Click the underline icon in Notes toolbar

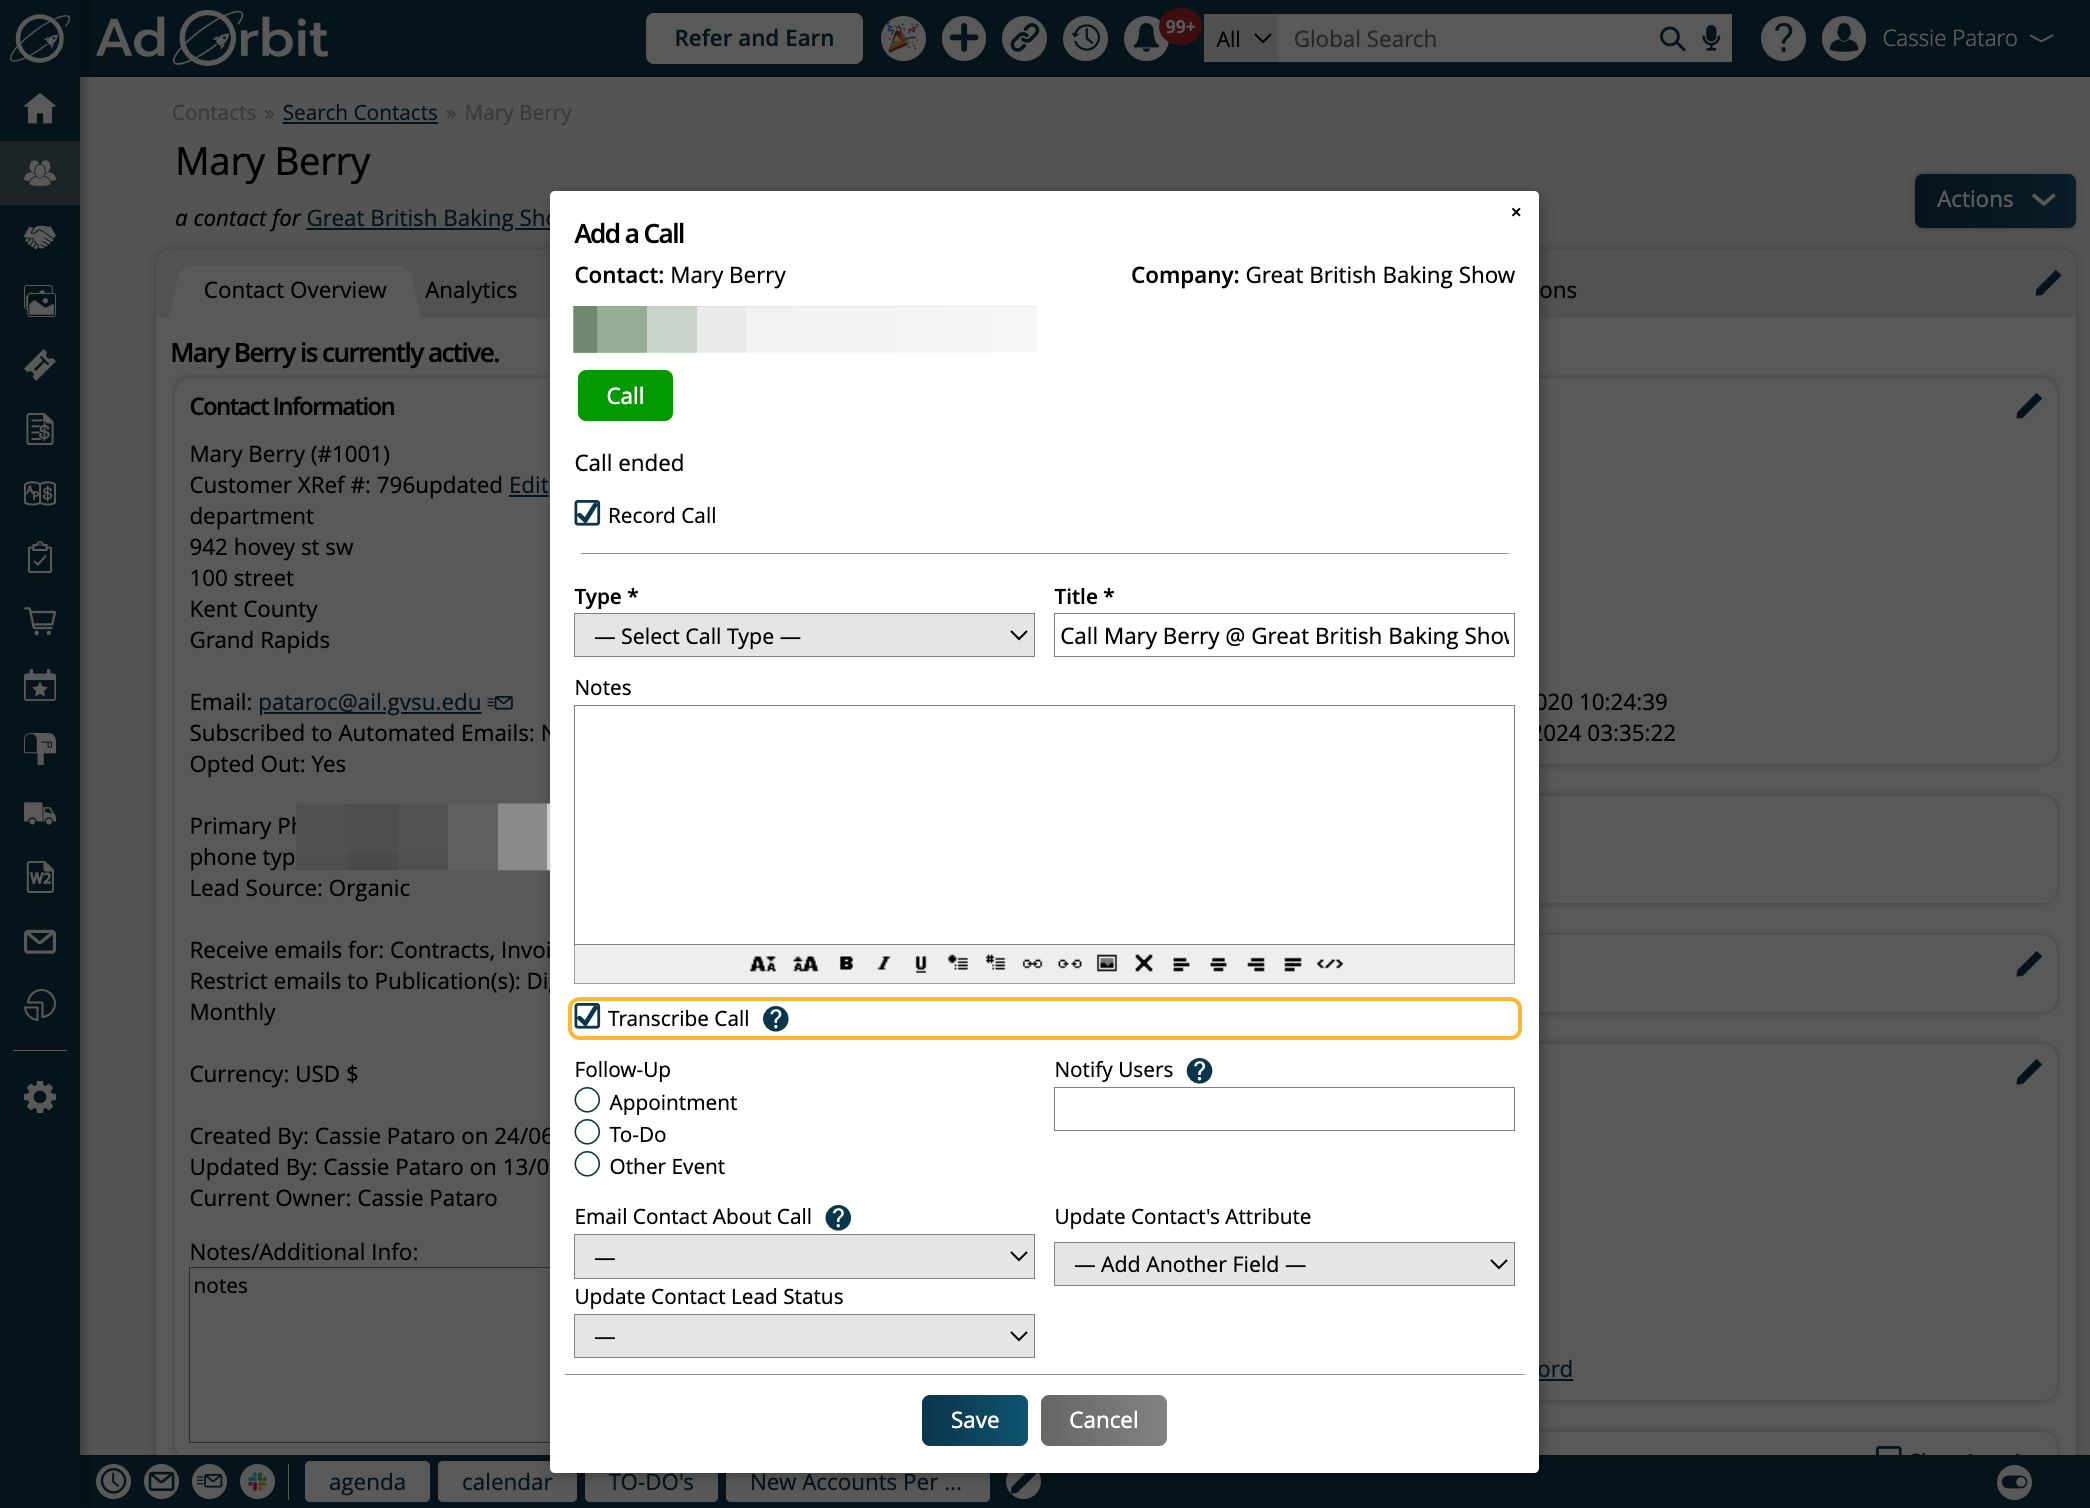coord(920,963)
